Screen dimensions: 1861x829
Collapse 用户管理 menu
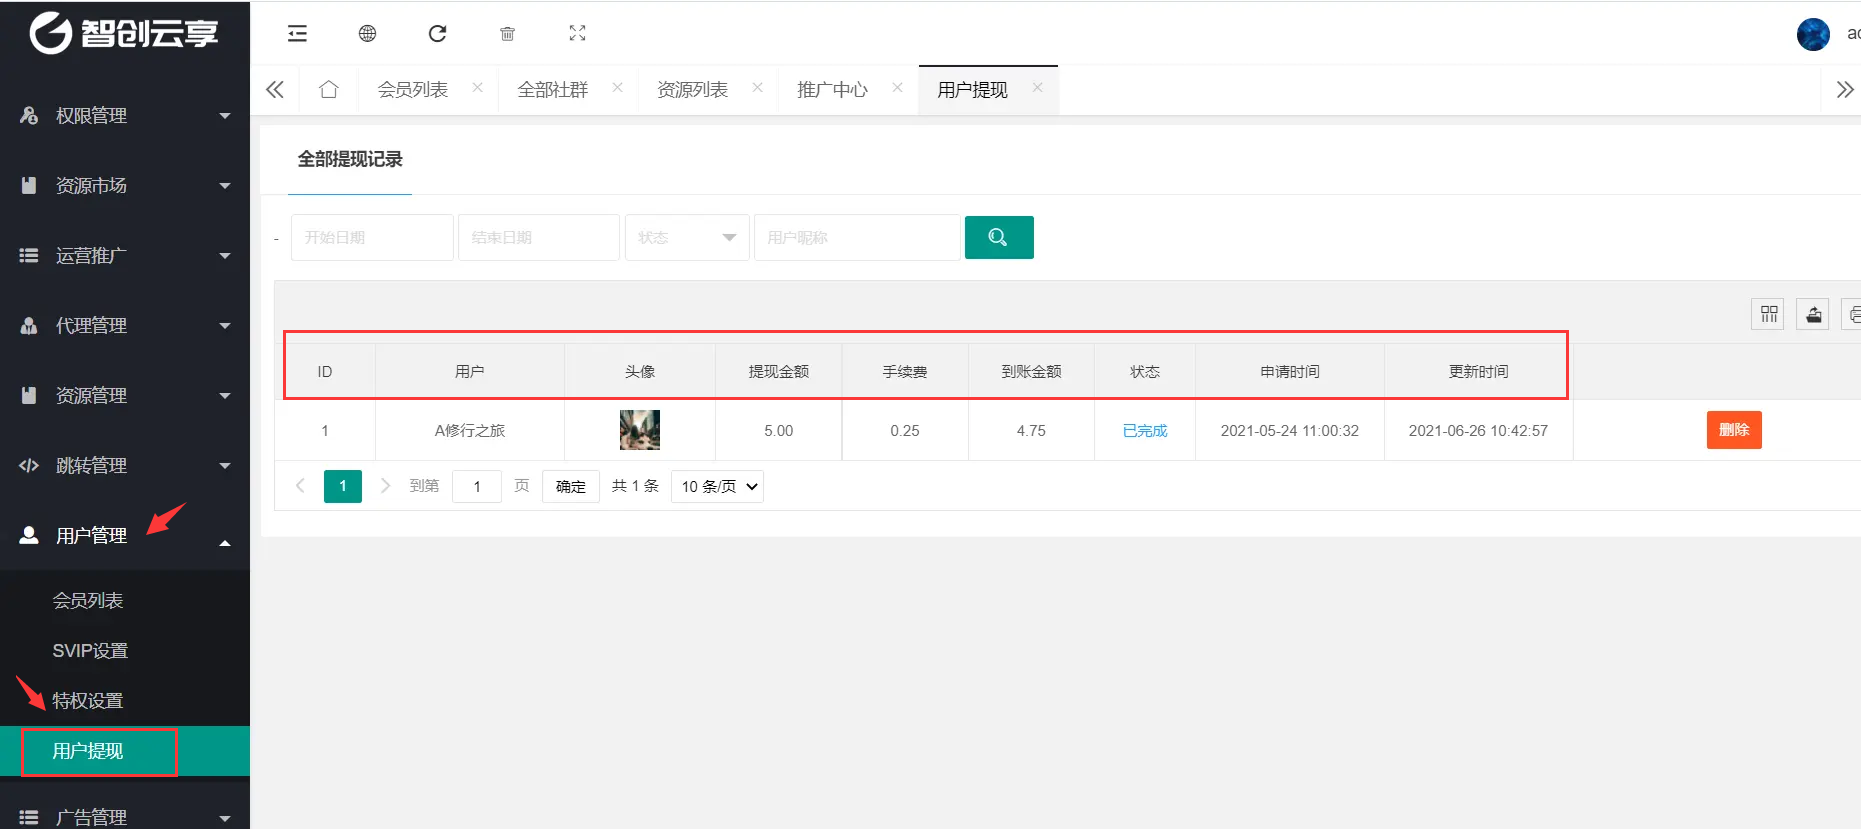tap(125, 536)
